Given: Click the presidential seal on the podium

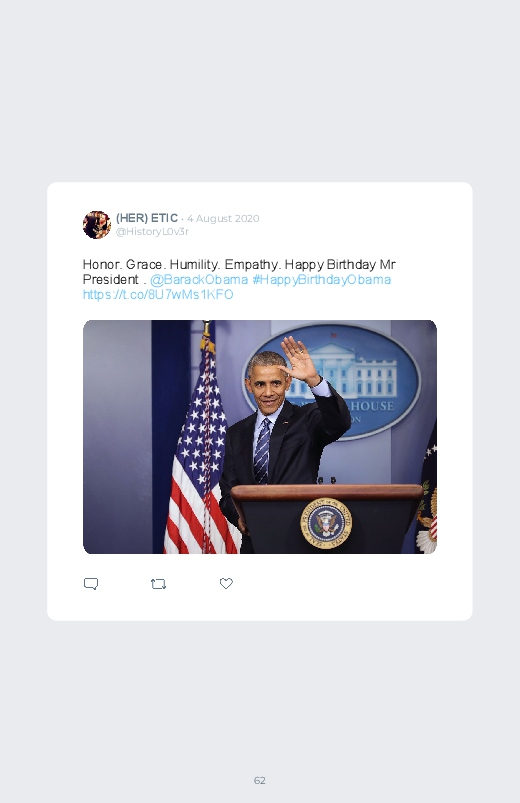Looking at the screenshot, I should click(326, 523).
